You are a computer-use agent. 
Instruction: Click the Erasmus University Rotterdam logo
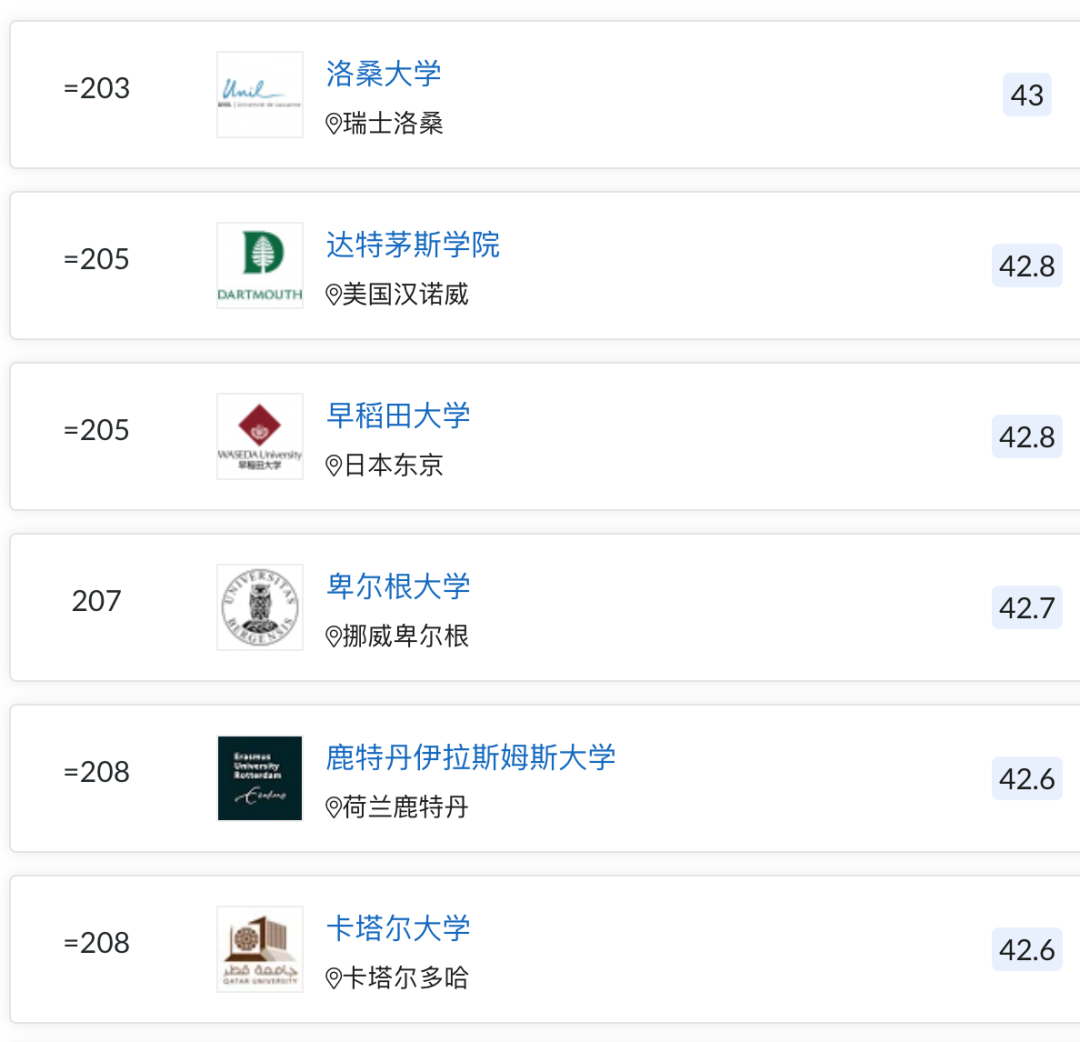pos(260,778)
